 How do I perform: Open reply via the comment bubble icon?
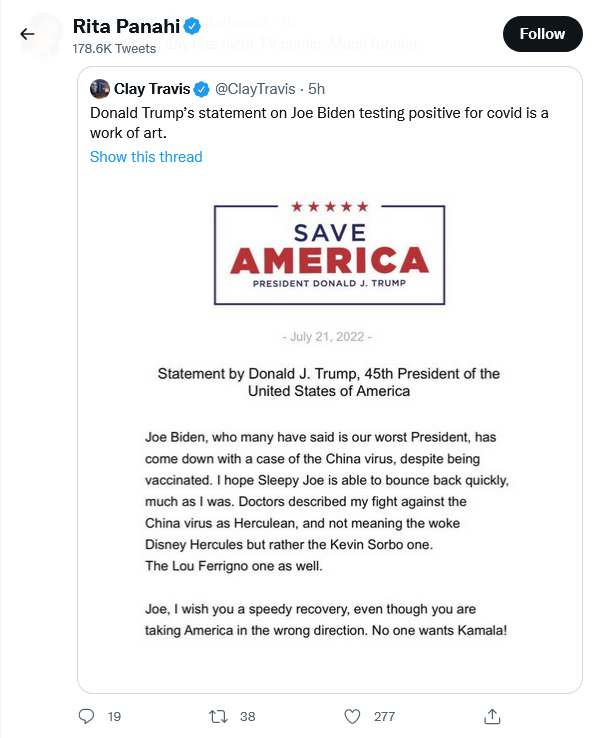pos(86,716)
